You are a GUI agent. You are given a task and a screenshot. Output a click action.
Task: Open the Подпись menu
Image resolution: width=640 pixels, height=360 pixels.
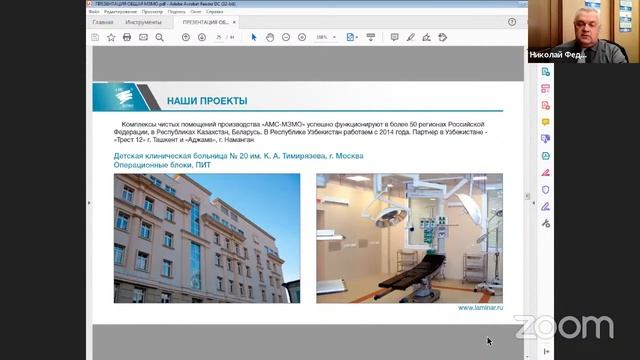coord(176,12)
